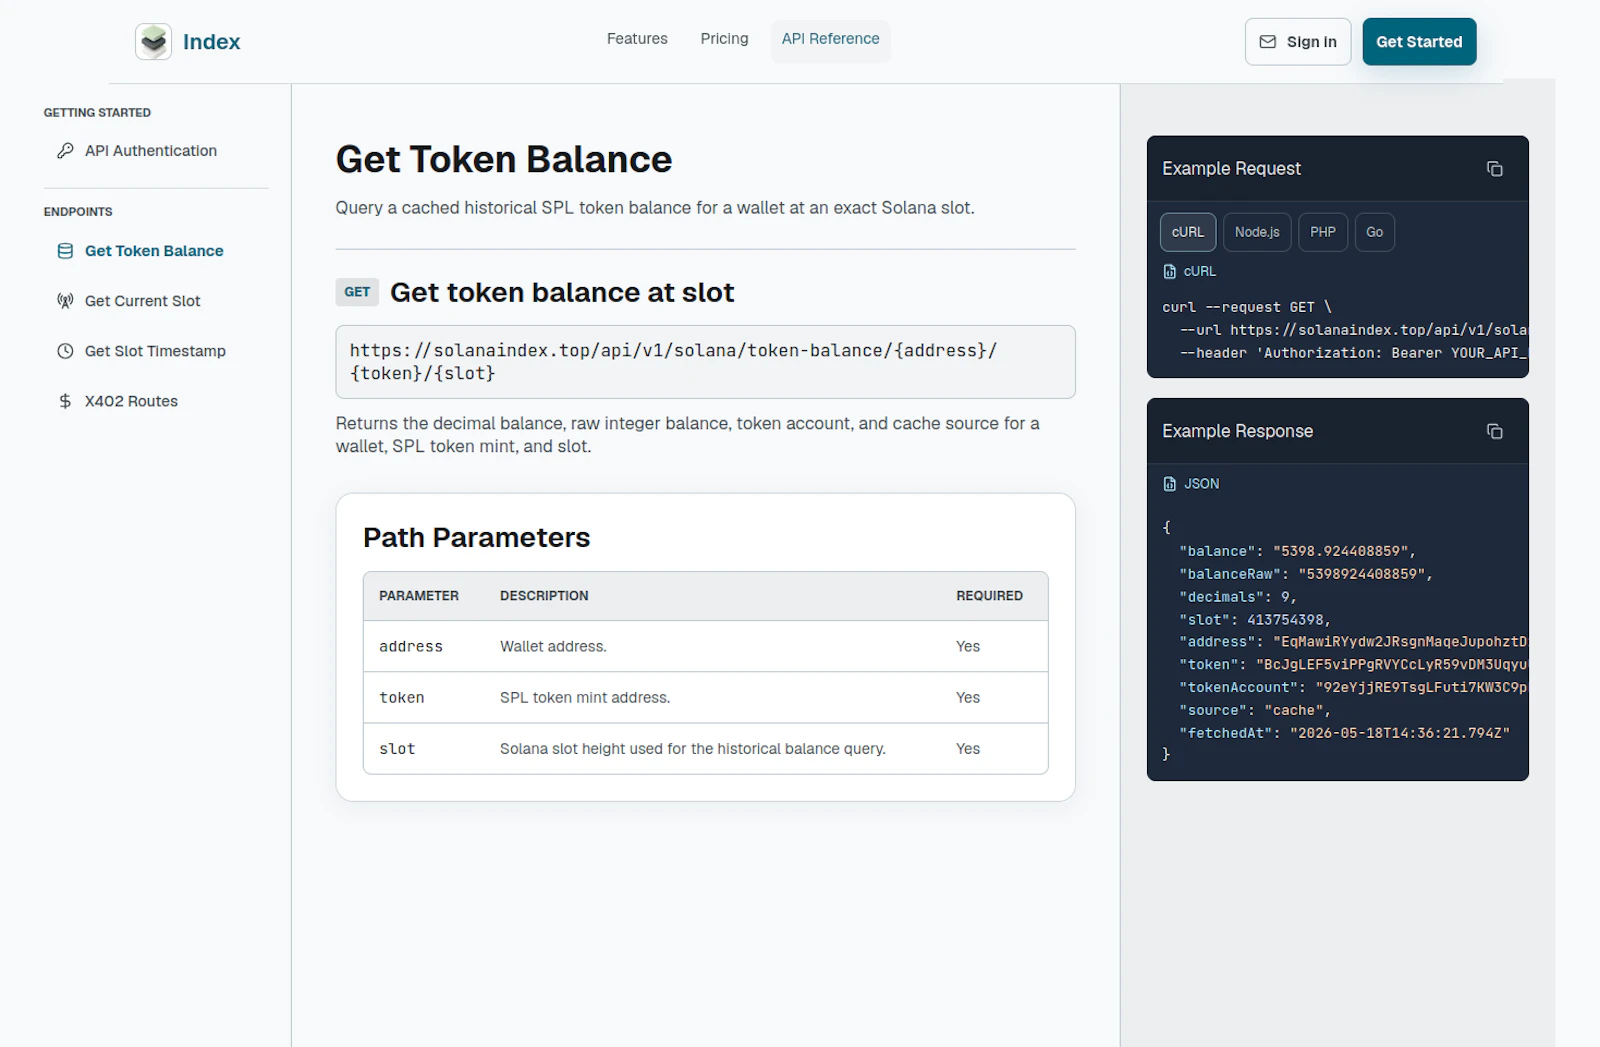Click the "slot": 413754398 line

(x=1255, y=620)
